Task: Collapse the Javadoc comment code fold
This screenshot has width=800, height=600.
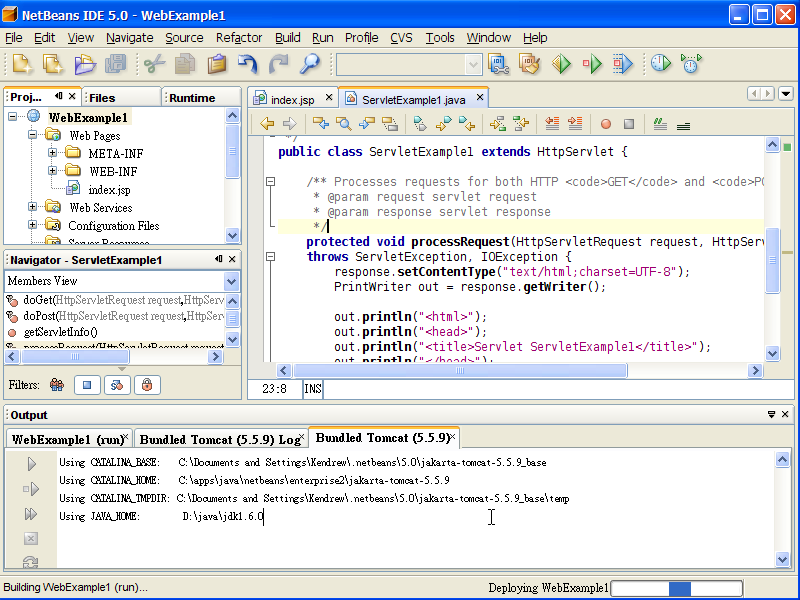Action: click(270, 181)
